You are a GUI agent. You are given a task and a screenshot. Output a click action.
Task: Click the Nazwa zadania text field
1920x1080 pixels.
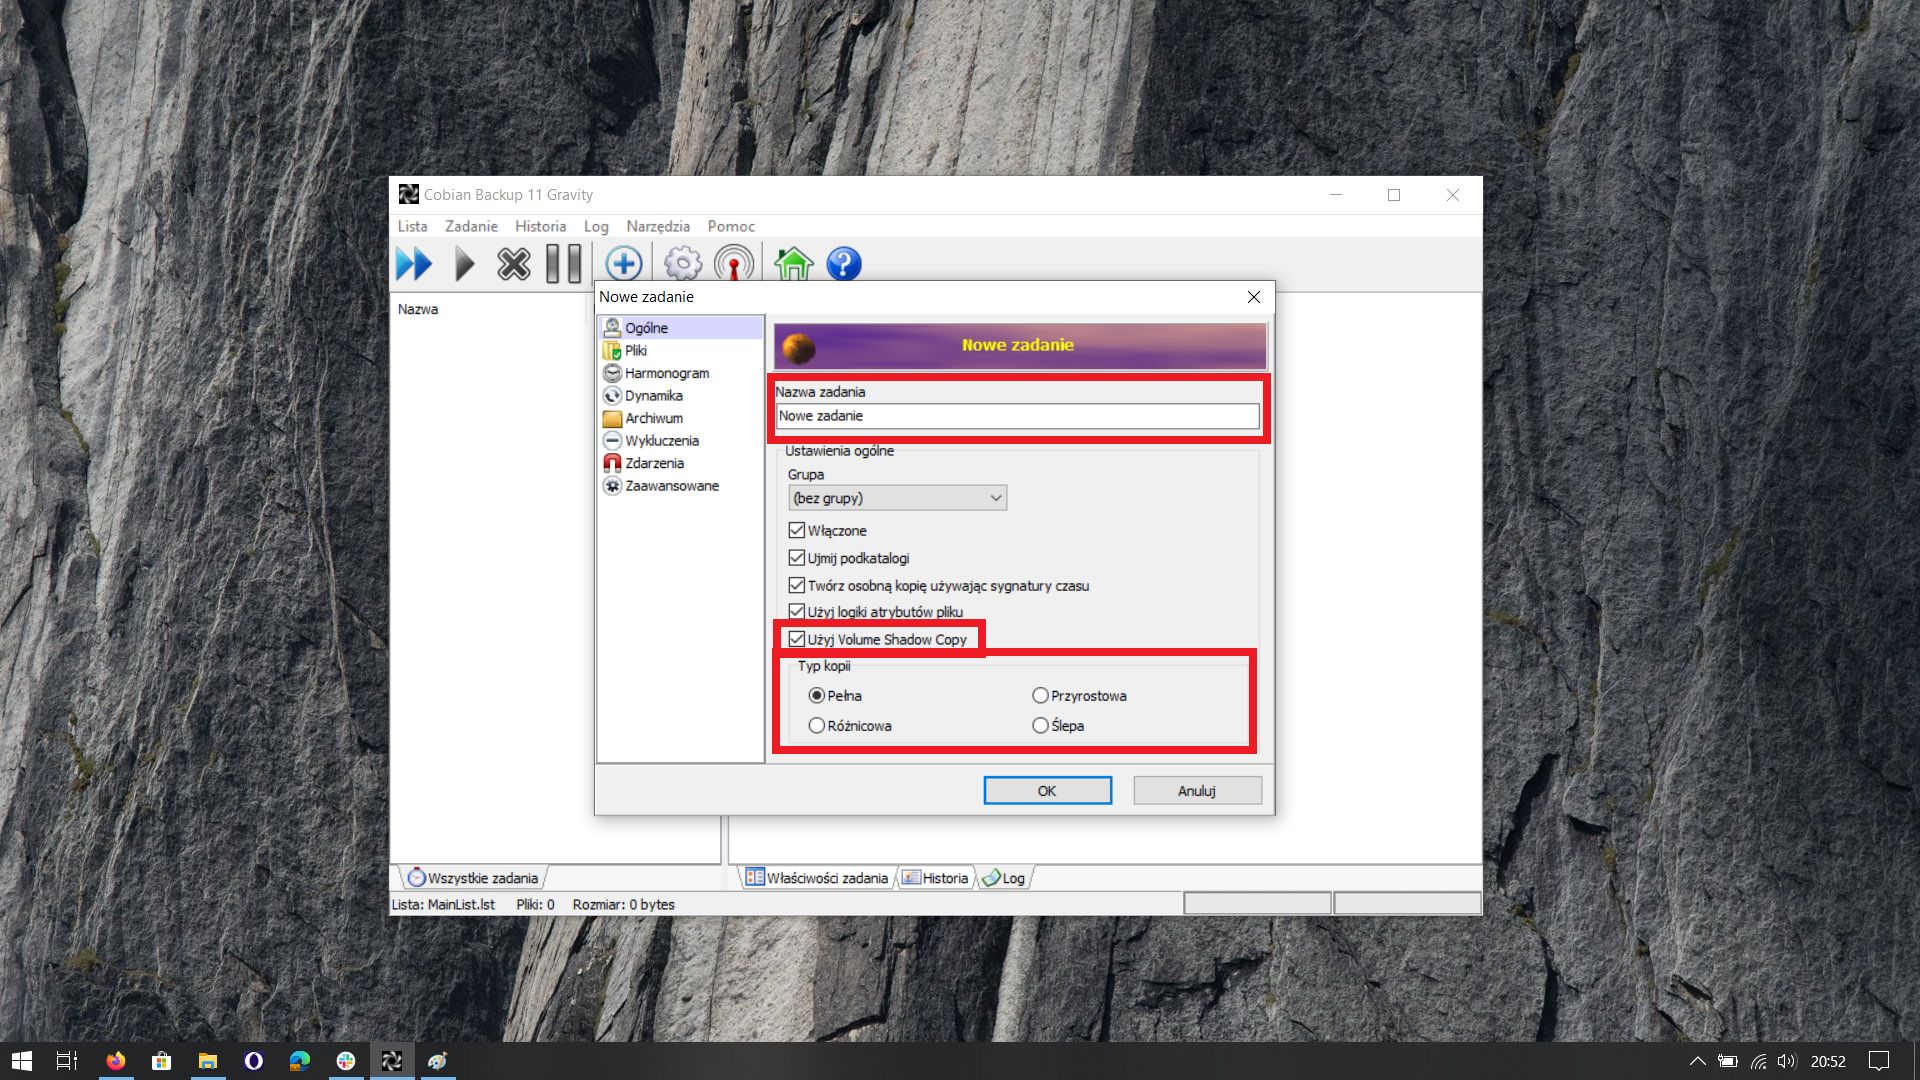[x=1016, y=416]
